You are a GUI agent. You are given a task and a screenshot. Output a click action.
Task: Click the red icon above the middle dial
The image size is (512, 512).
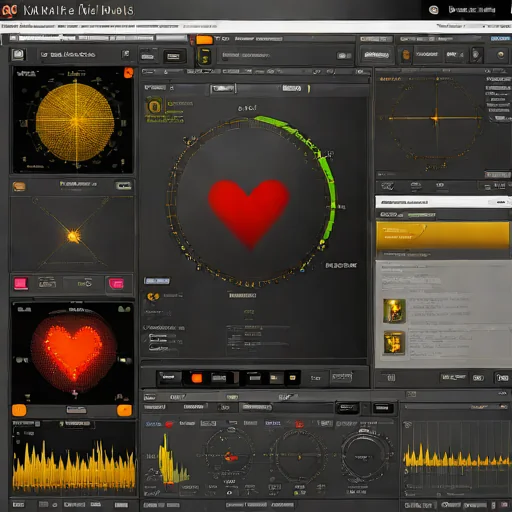[x=299, y=424]
